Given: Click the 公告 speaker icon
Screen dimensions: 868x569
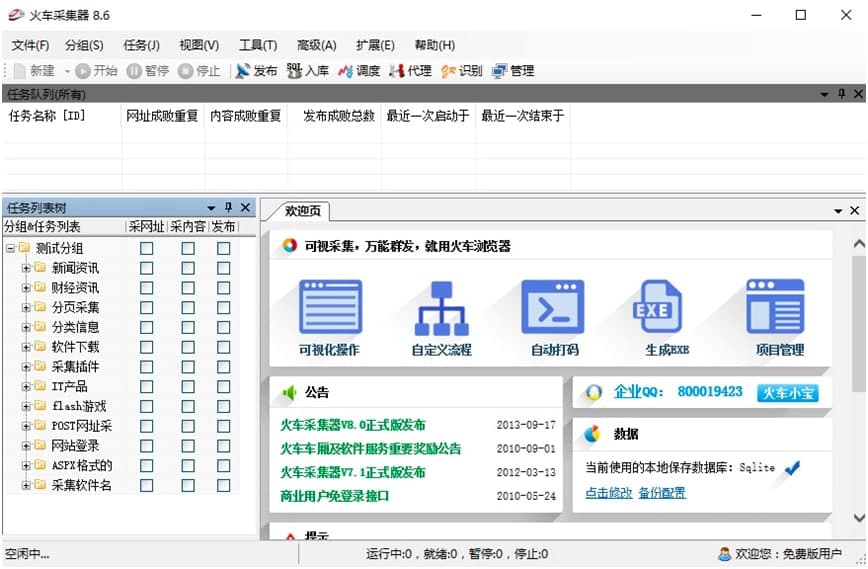Looking at the screenshot, I should pos(290,392).
